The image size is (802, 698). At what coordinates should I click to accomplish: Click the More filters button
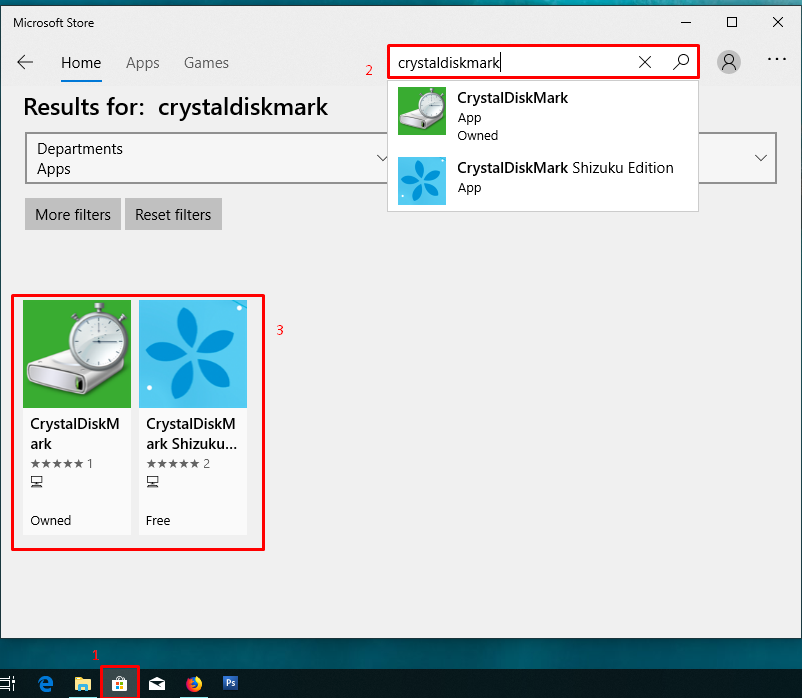pyautogui.click(x=72, y=214)
